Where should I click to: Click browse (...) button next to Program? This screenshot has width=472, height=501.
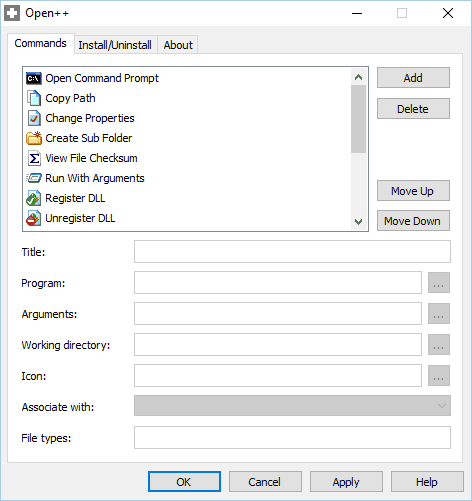click(x=439, y=283)
